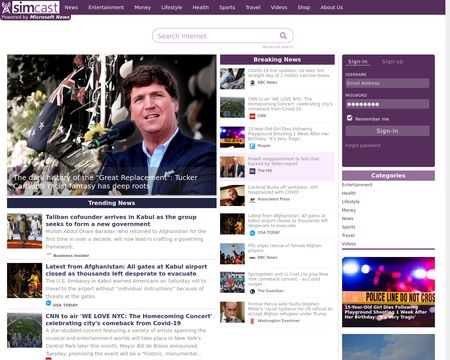The height and width of the screenshot is (360, 450).
Task: Click The Guardian source icon
Action: [x=252, y=291]
